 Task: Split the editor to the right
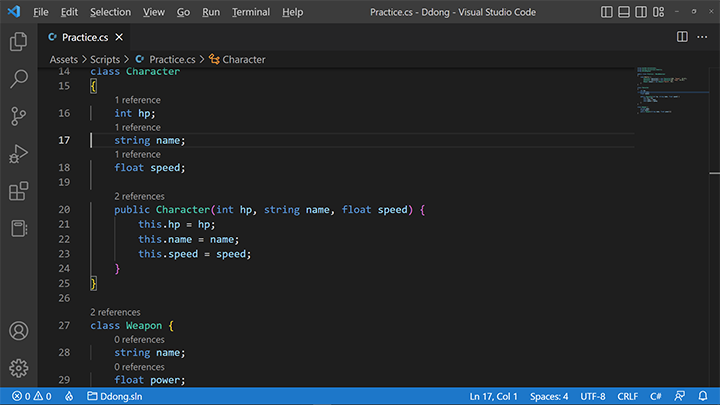682,37
